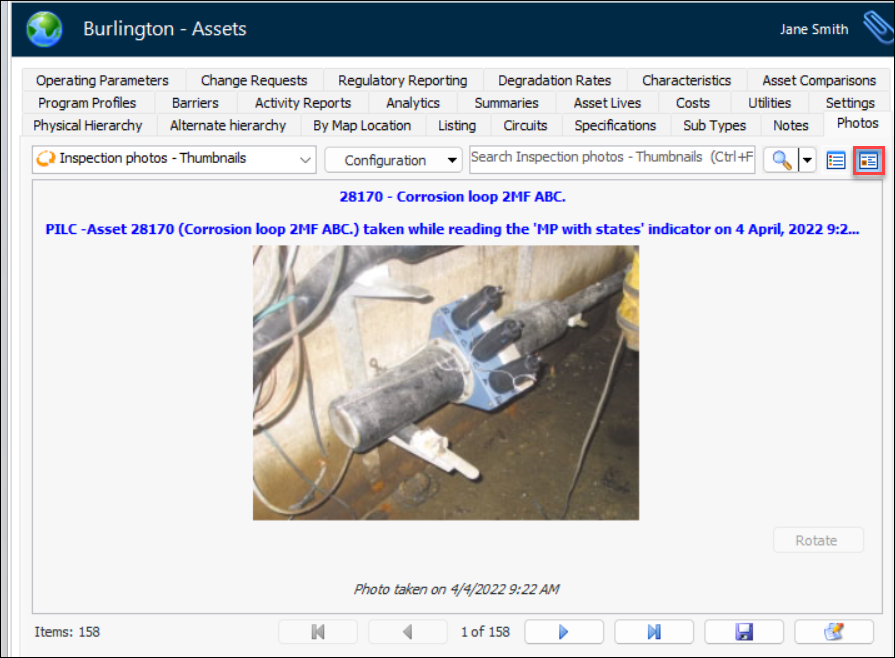Click the magnifying glass search icon
The width and height of the screenshot is (895, 658).
click(779, 160)
